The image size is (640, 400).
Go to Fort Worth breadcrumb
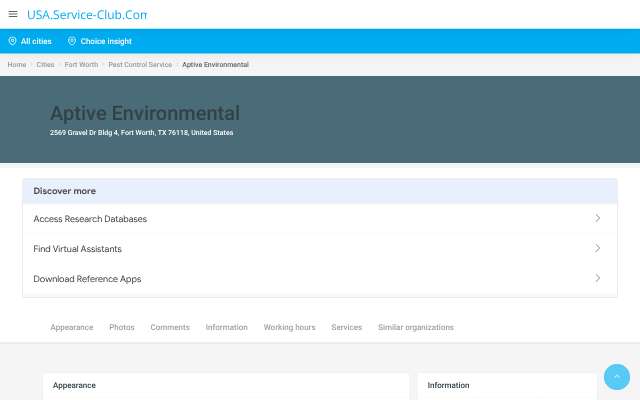tap(81, 64)
